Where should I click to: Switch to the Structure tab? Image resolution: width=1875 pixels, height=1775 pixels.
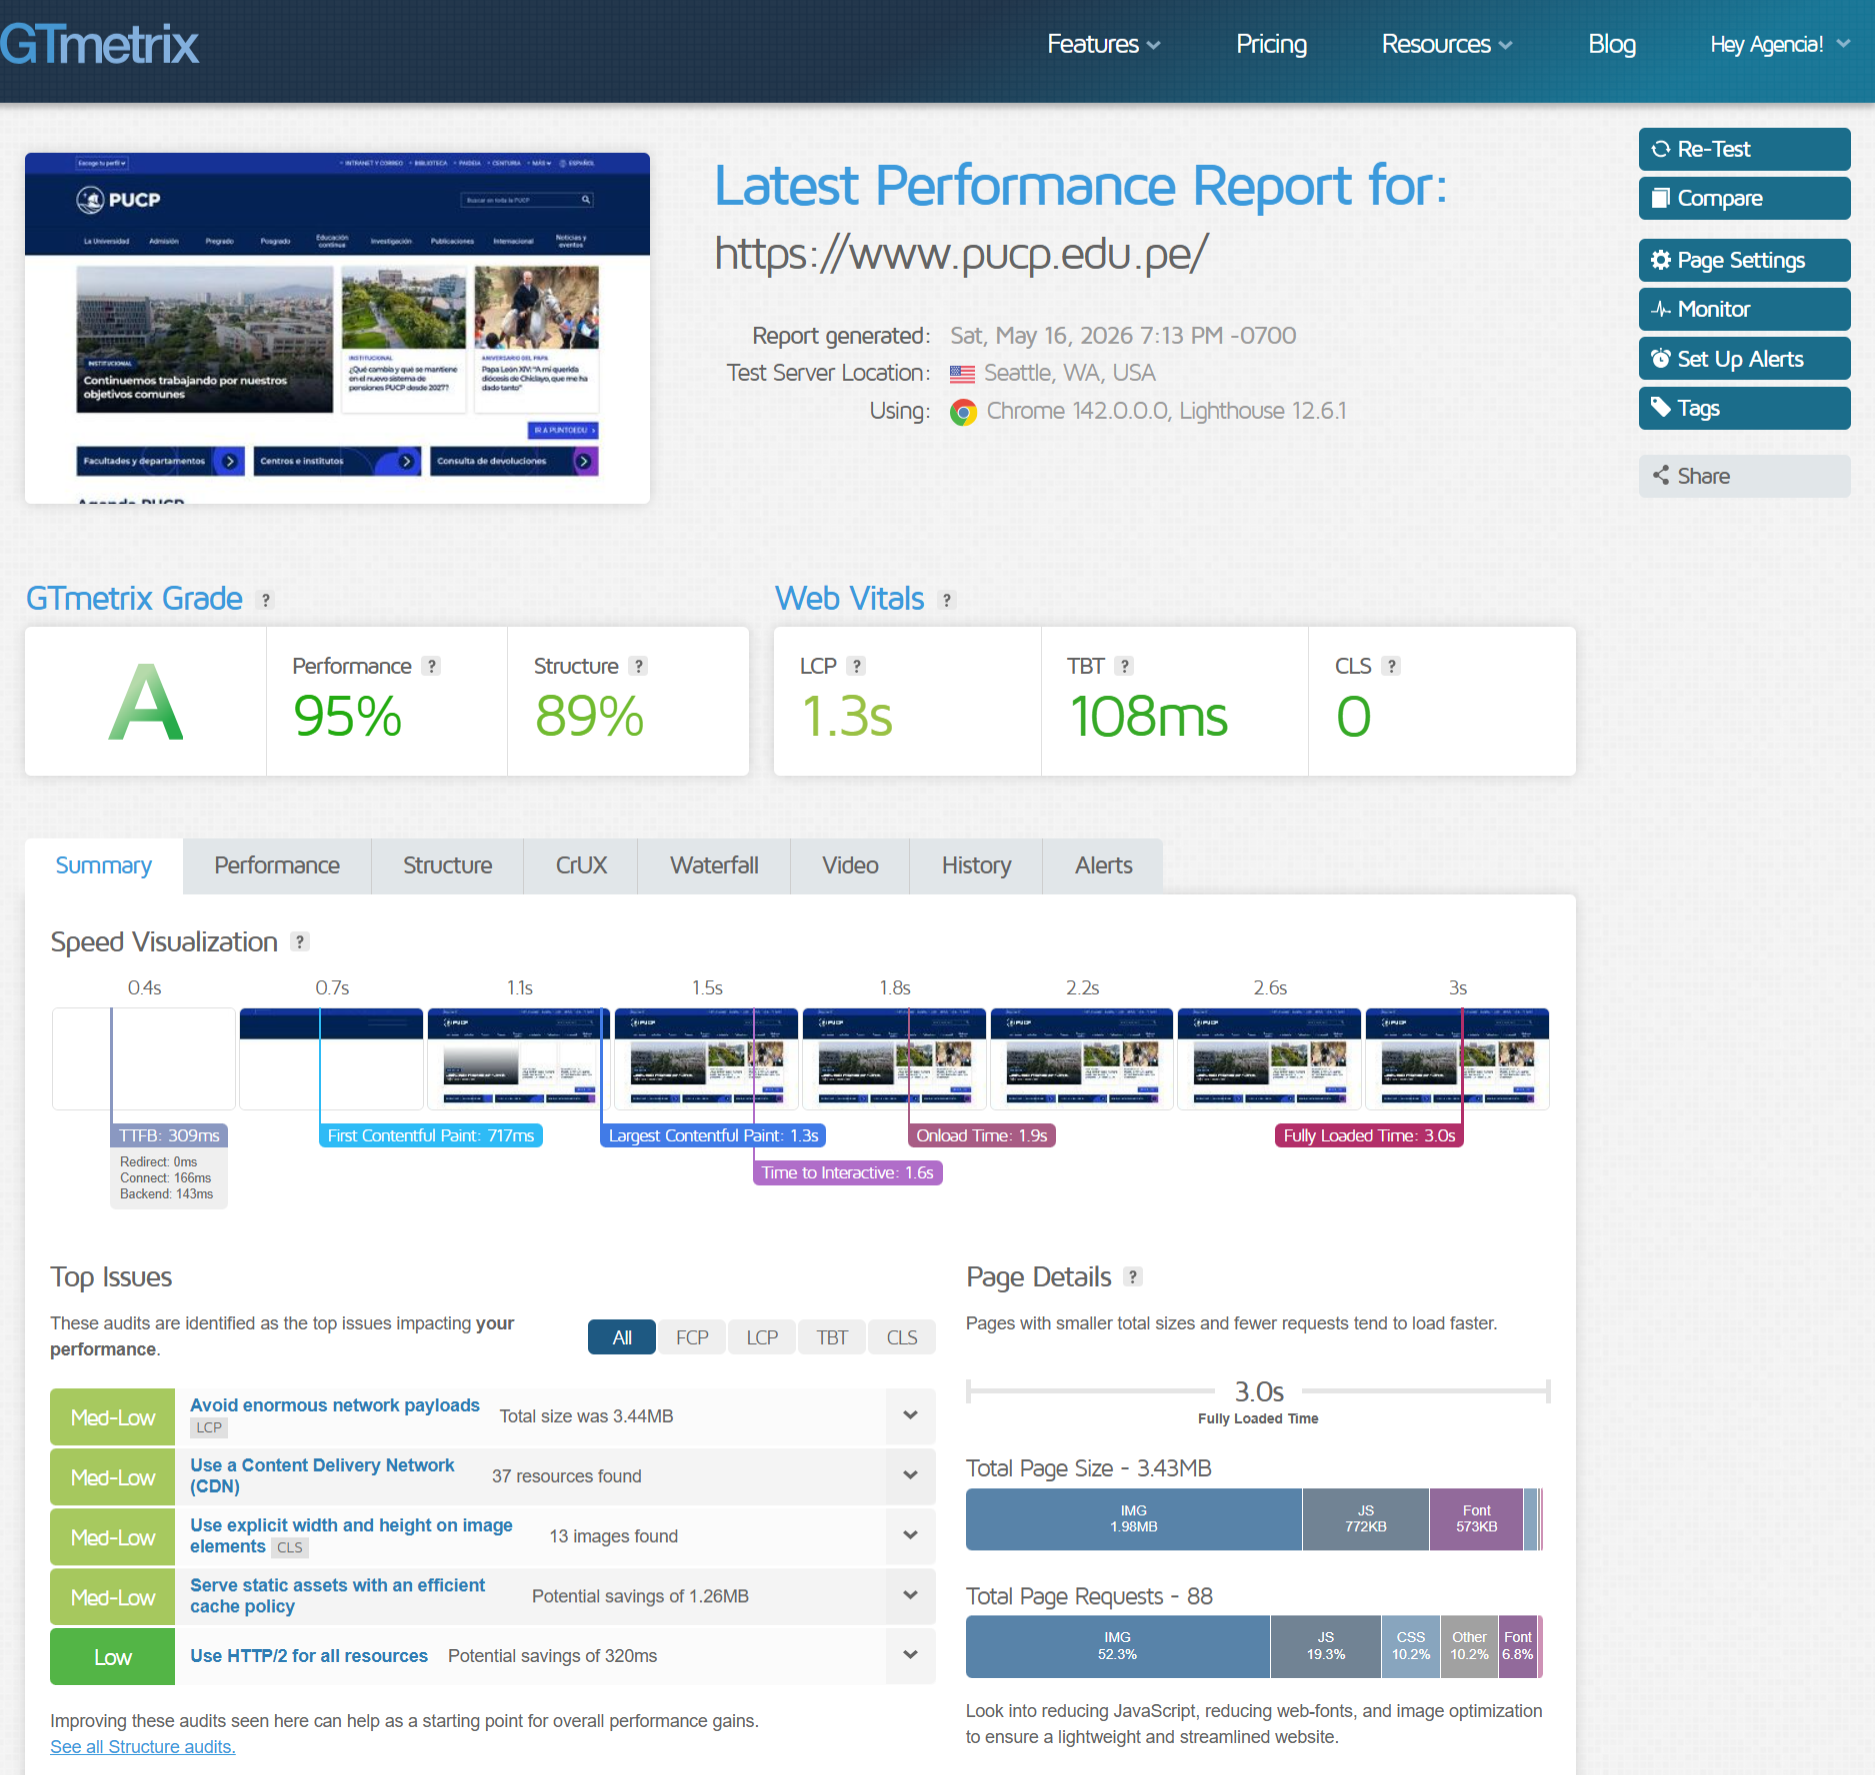tap(447, 866)
